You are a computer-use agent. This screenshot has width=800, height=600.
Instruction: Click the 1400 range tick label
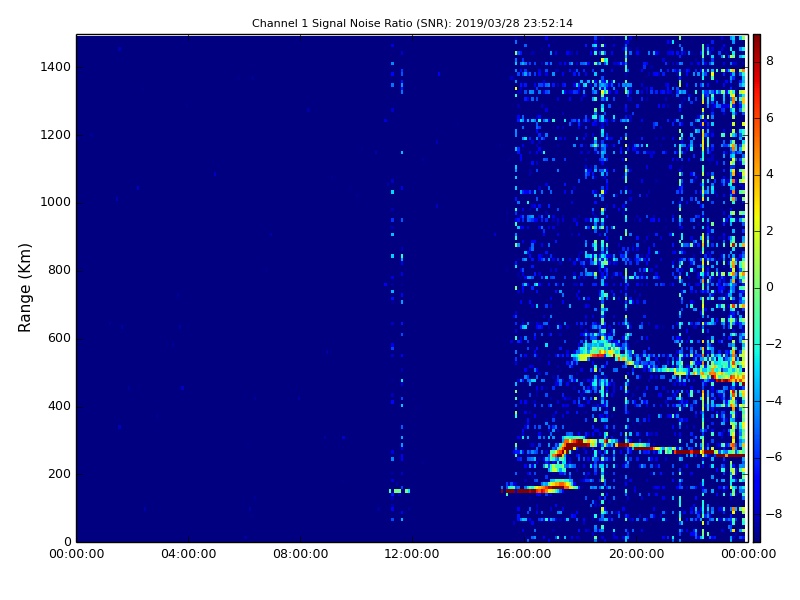(x=56, y=67)
